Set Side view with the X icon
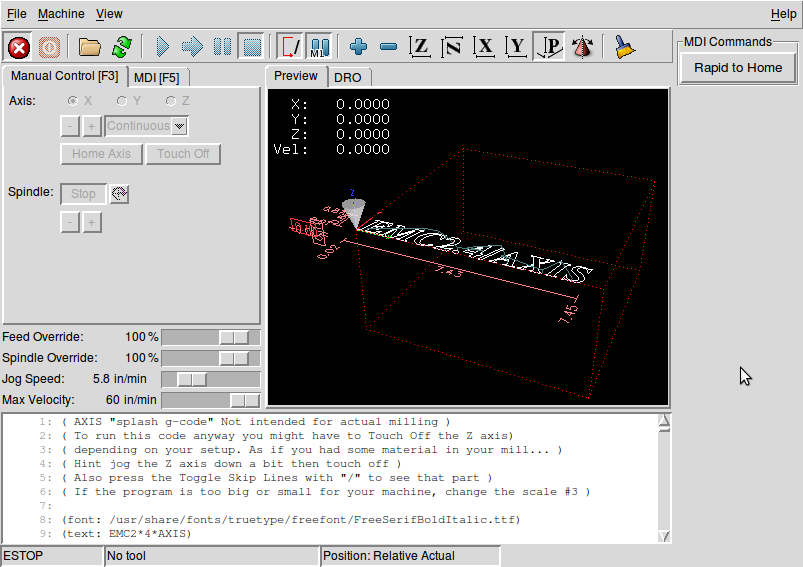The height and width of the screenshot is (567, 803). (x=484, y=47)
